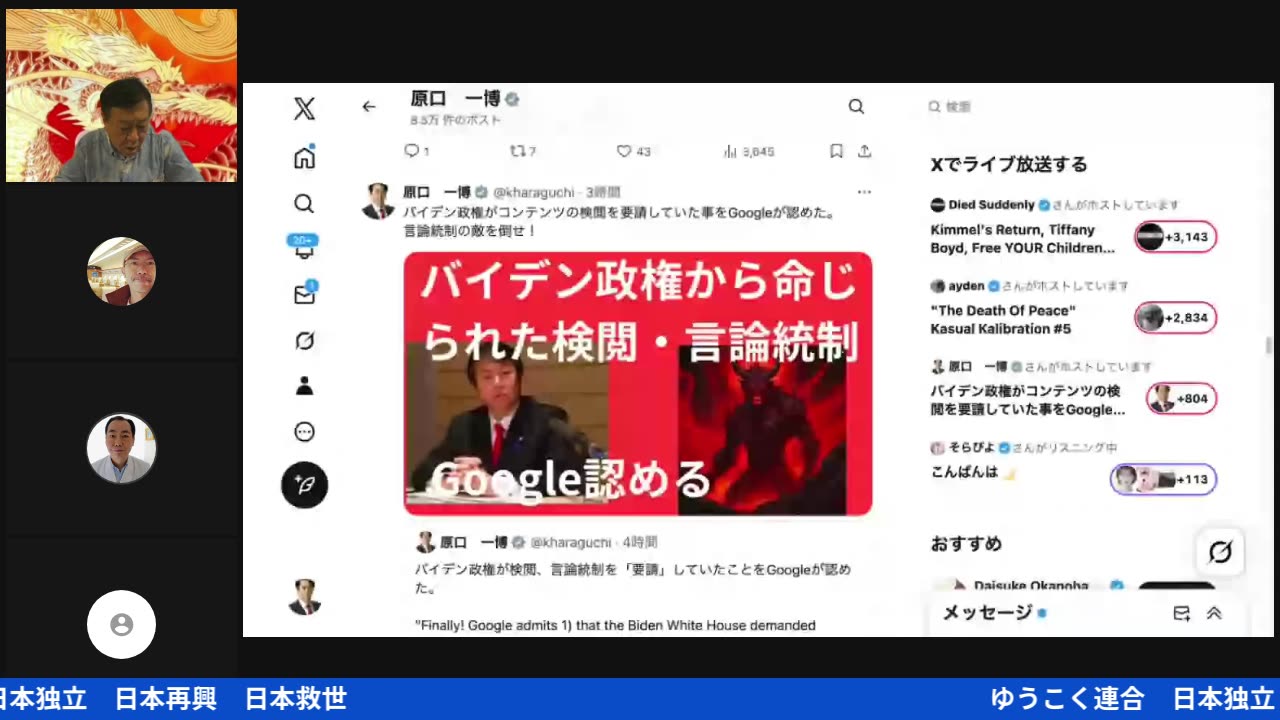Click Xでライブ放送する heading
This screenshot has width=1280, height=720.
point(1009,164)
